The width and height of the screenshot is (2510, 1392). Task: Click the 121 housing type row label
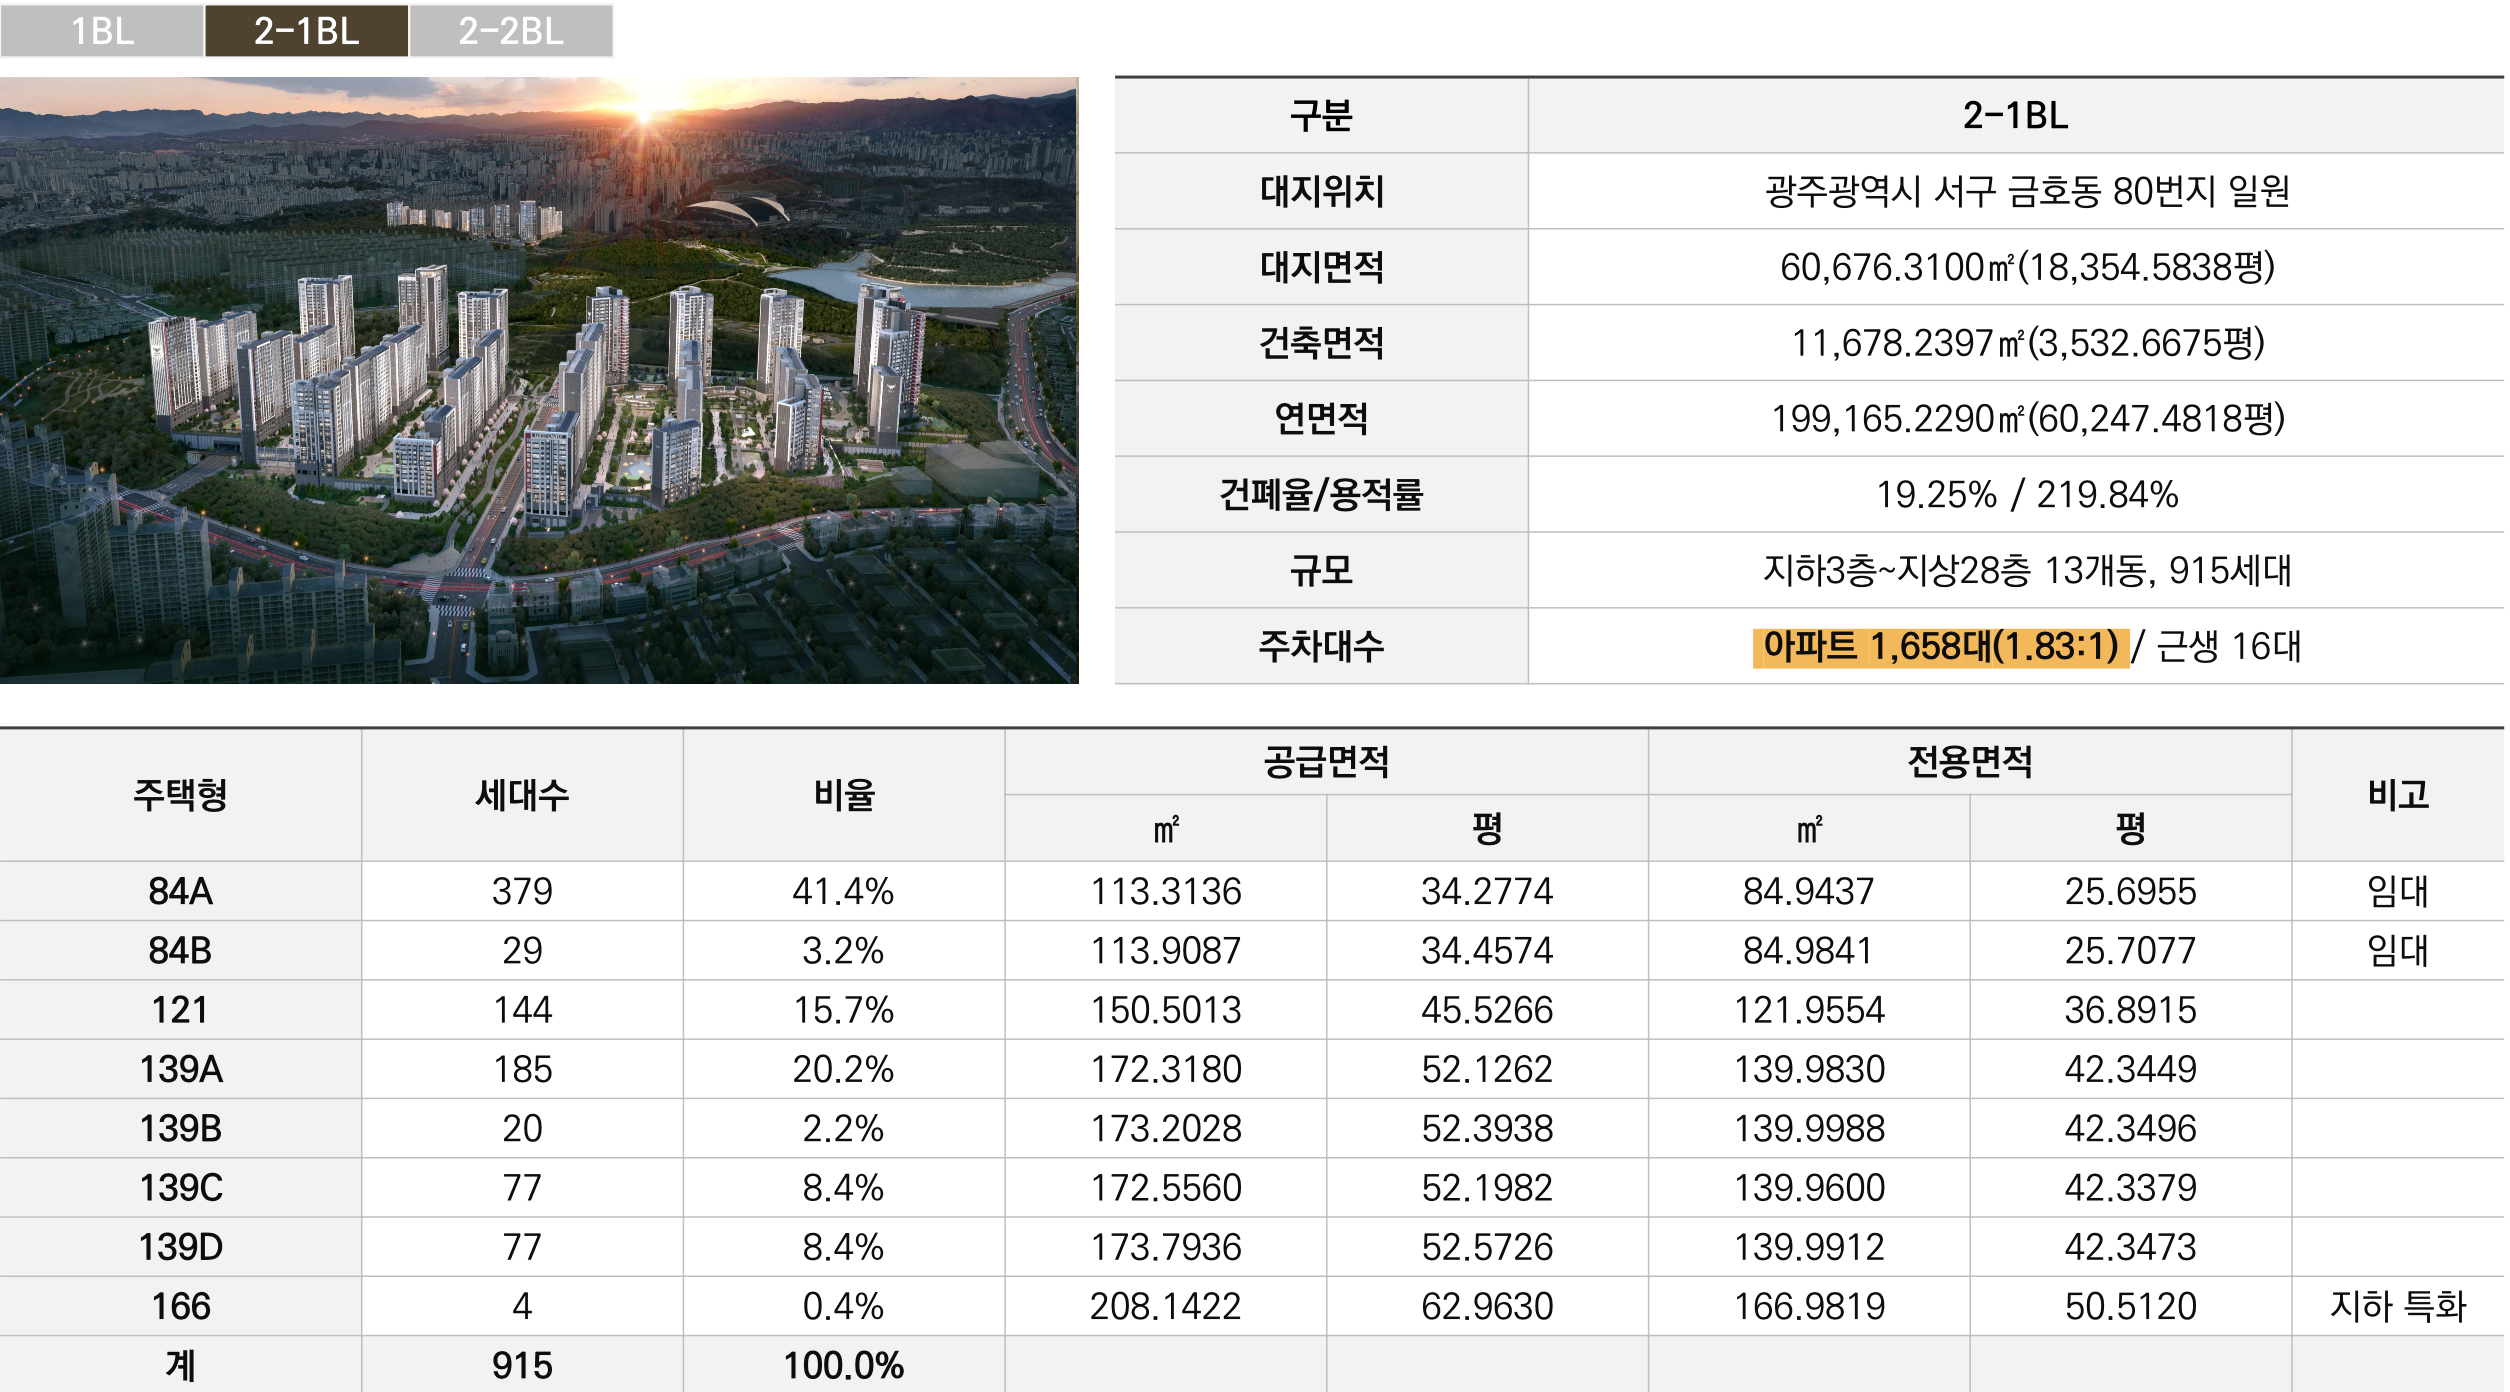(x=180, y=1010)
